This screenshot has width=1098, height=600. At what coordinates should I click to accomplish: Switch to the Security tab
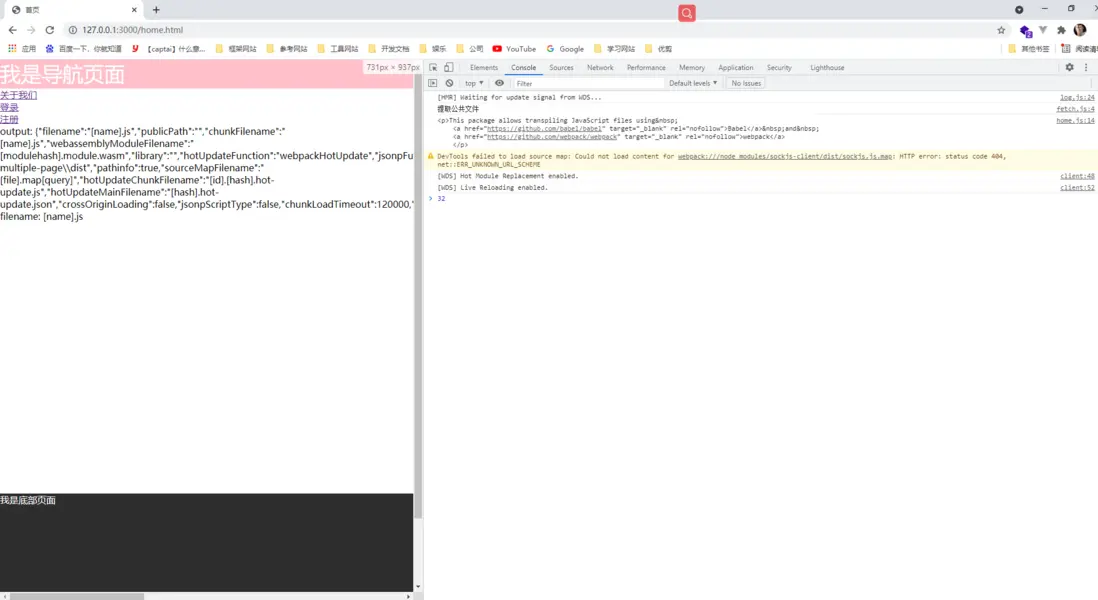(x=779, y=68)
